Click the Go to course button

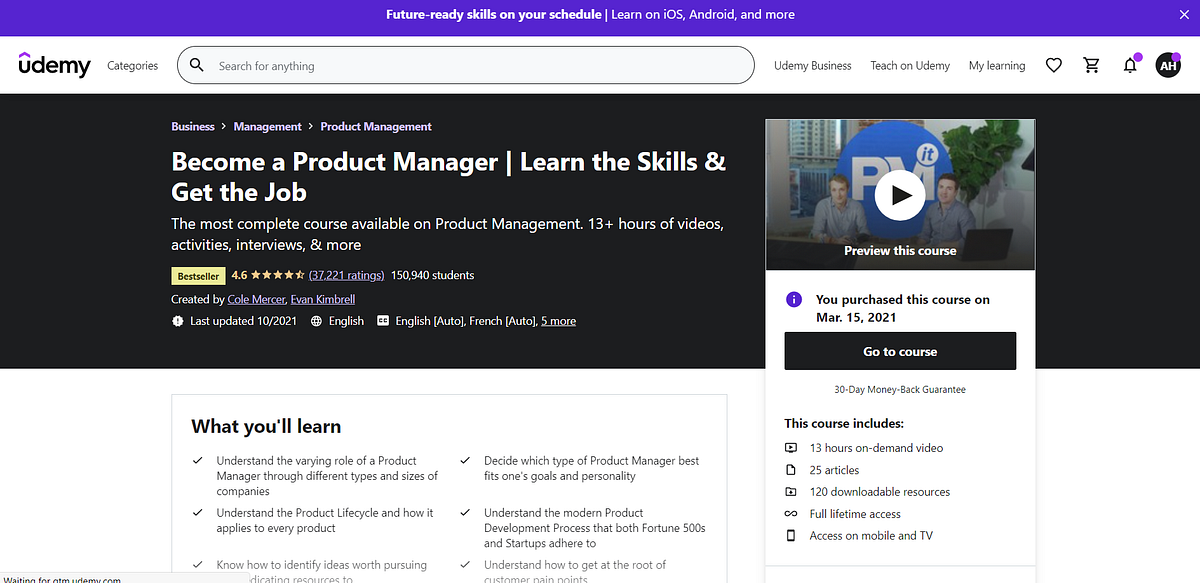pos(899,351)
